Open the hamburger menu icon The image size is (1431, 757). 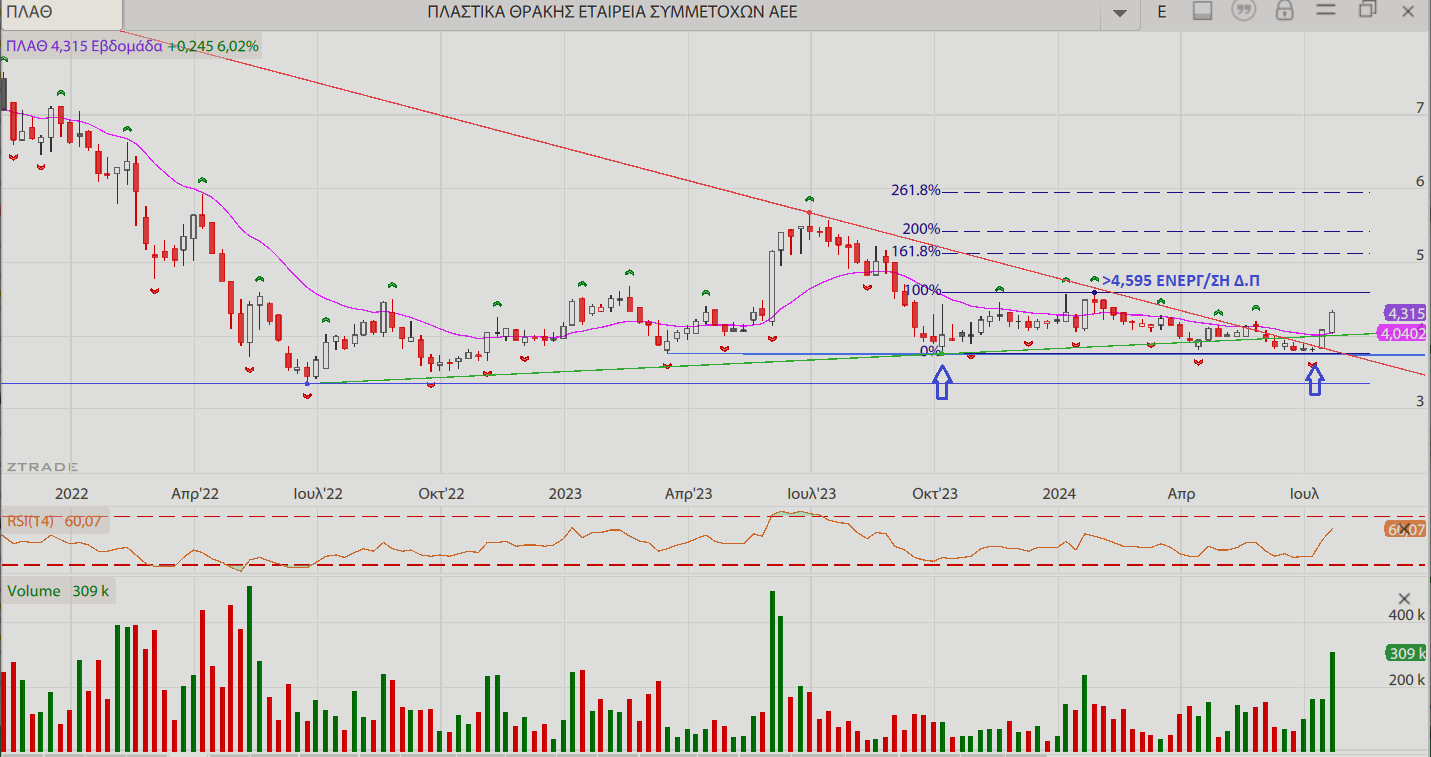[x=1326, y=11]
